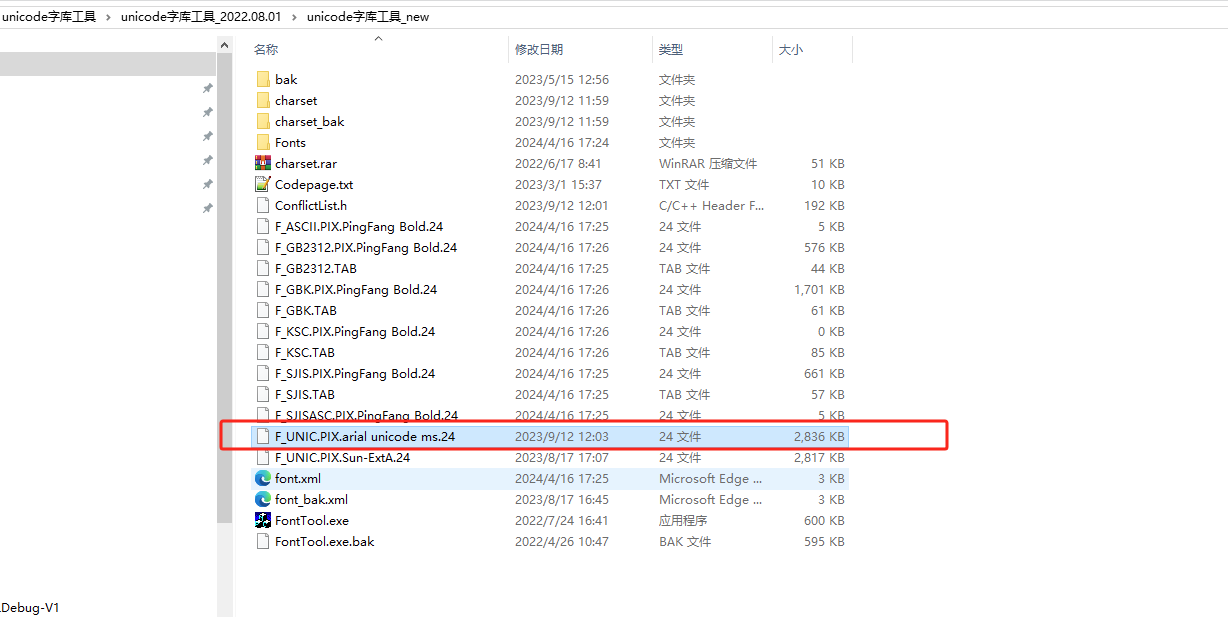Click file name ConflictList.h
Image resolution: width=1228 pixels, height=617 pixels.
click(311, 205)
